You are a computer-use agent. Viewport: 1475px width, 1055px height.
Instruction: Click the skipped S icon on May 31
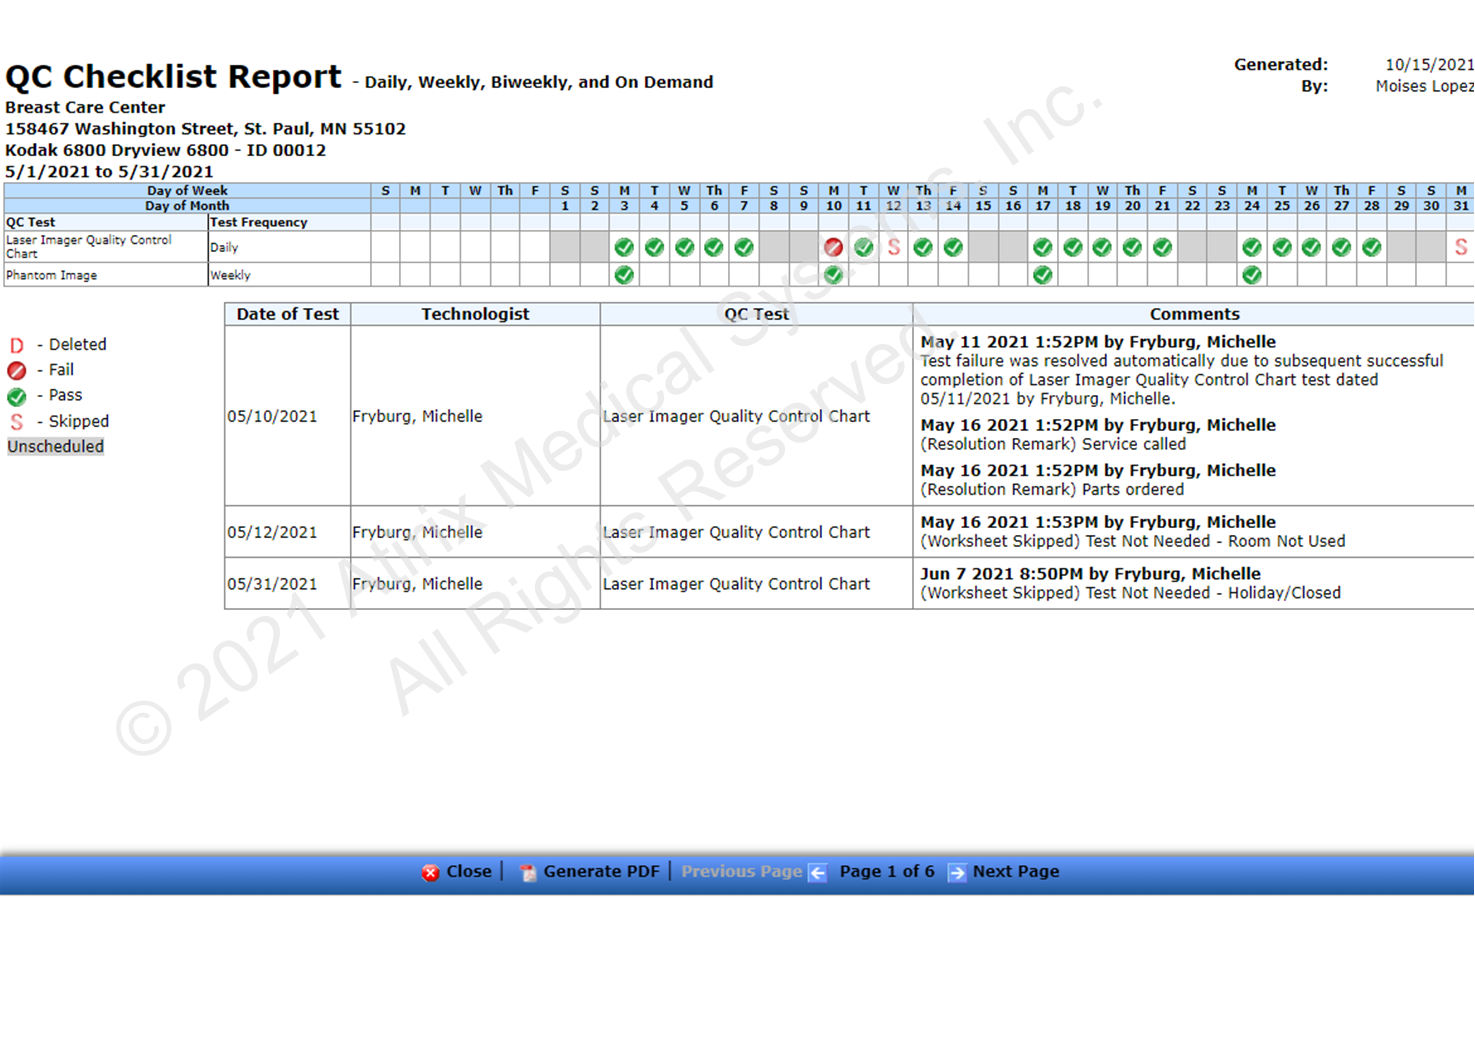tap(1461, 247)
